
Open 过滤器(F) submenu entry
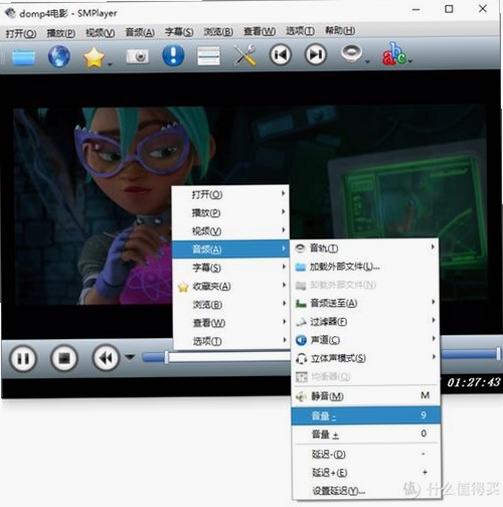(x=365, y=322)
